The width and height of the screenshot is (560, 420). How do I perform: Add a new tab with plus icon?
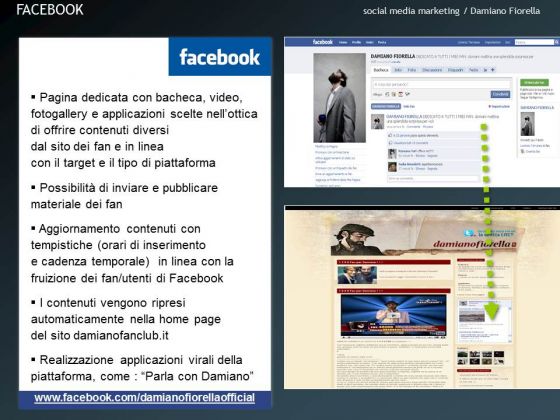tap(492, 70)
